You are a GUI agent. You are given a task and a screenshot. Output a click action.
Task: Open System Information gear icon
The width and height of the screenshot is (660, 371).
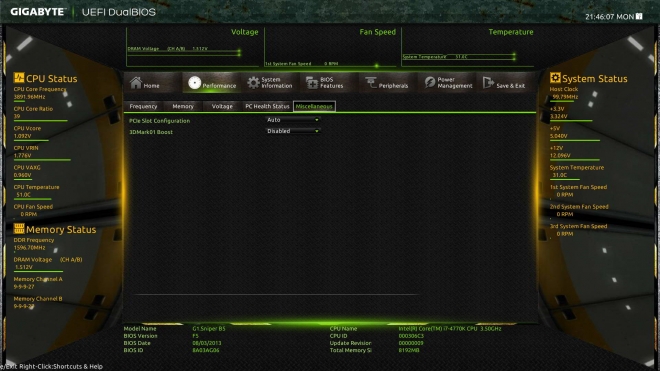(x=253, y=83)
